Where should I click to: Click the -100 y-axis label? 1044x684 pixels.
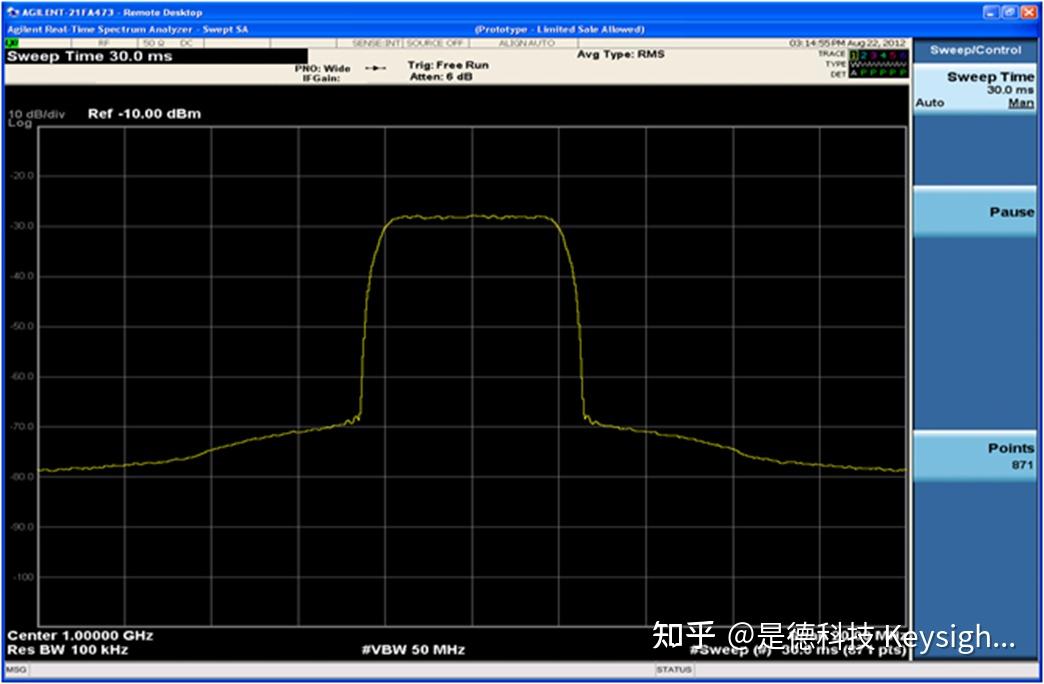pyautogui.click(x=22, y=577)
